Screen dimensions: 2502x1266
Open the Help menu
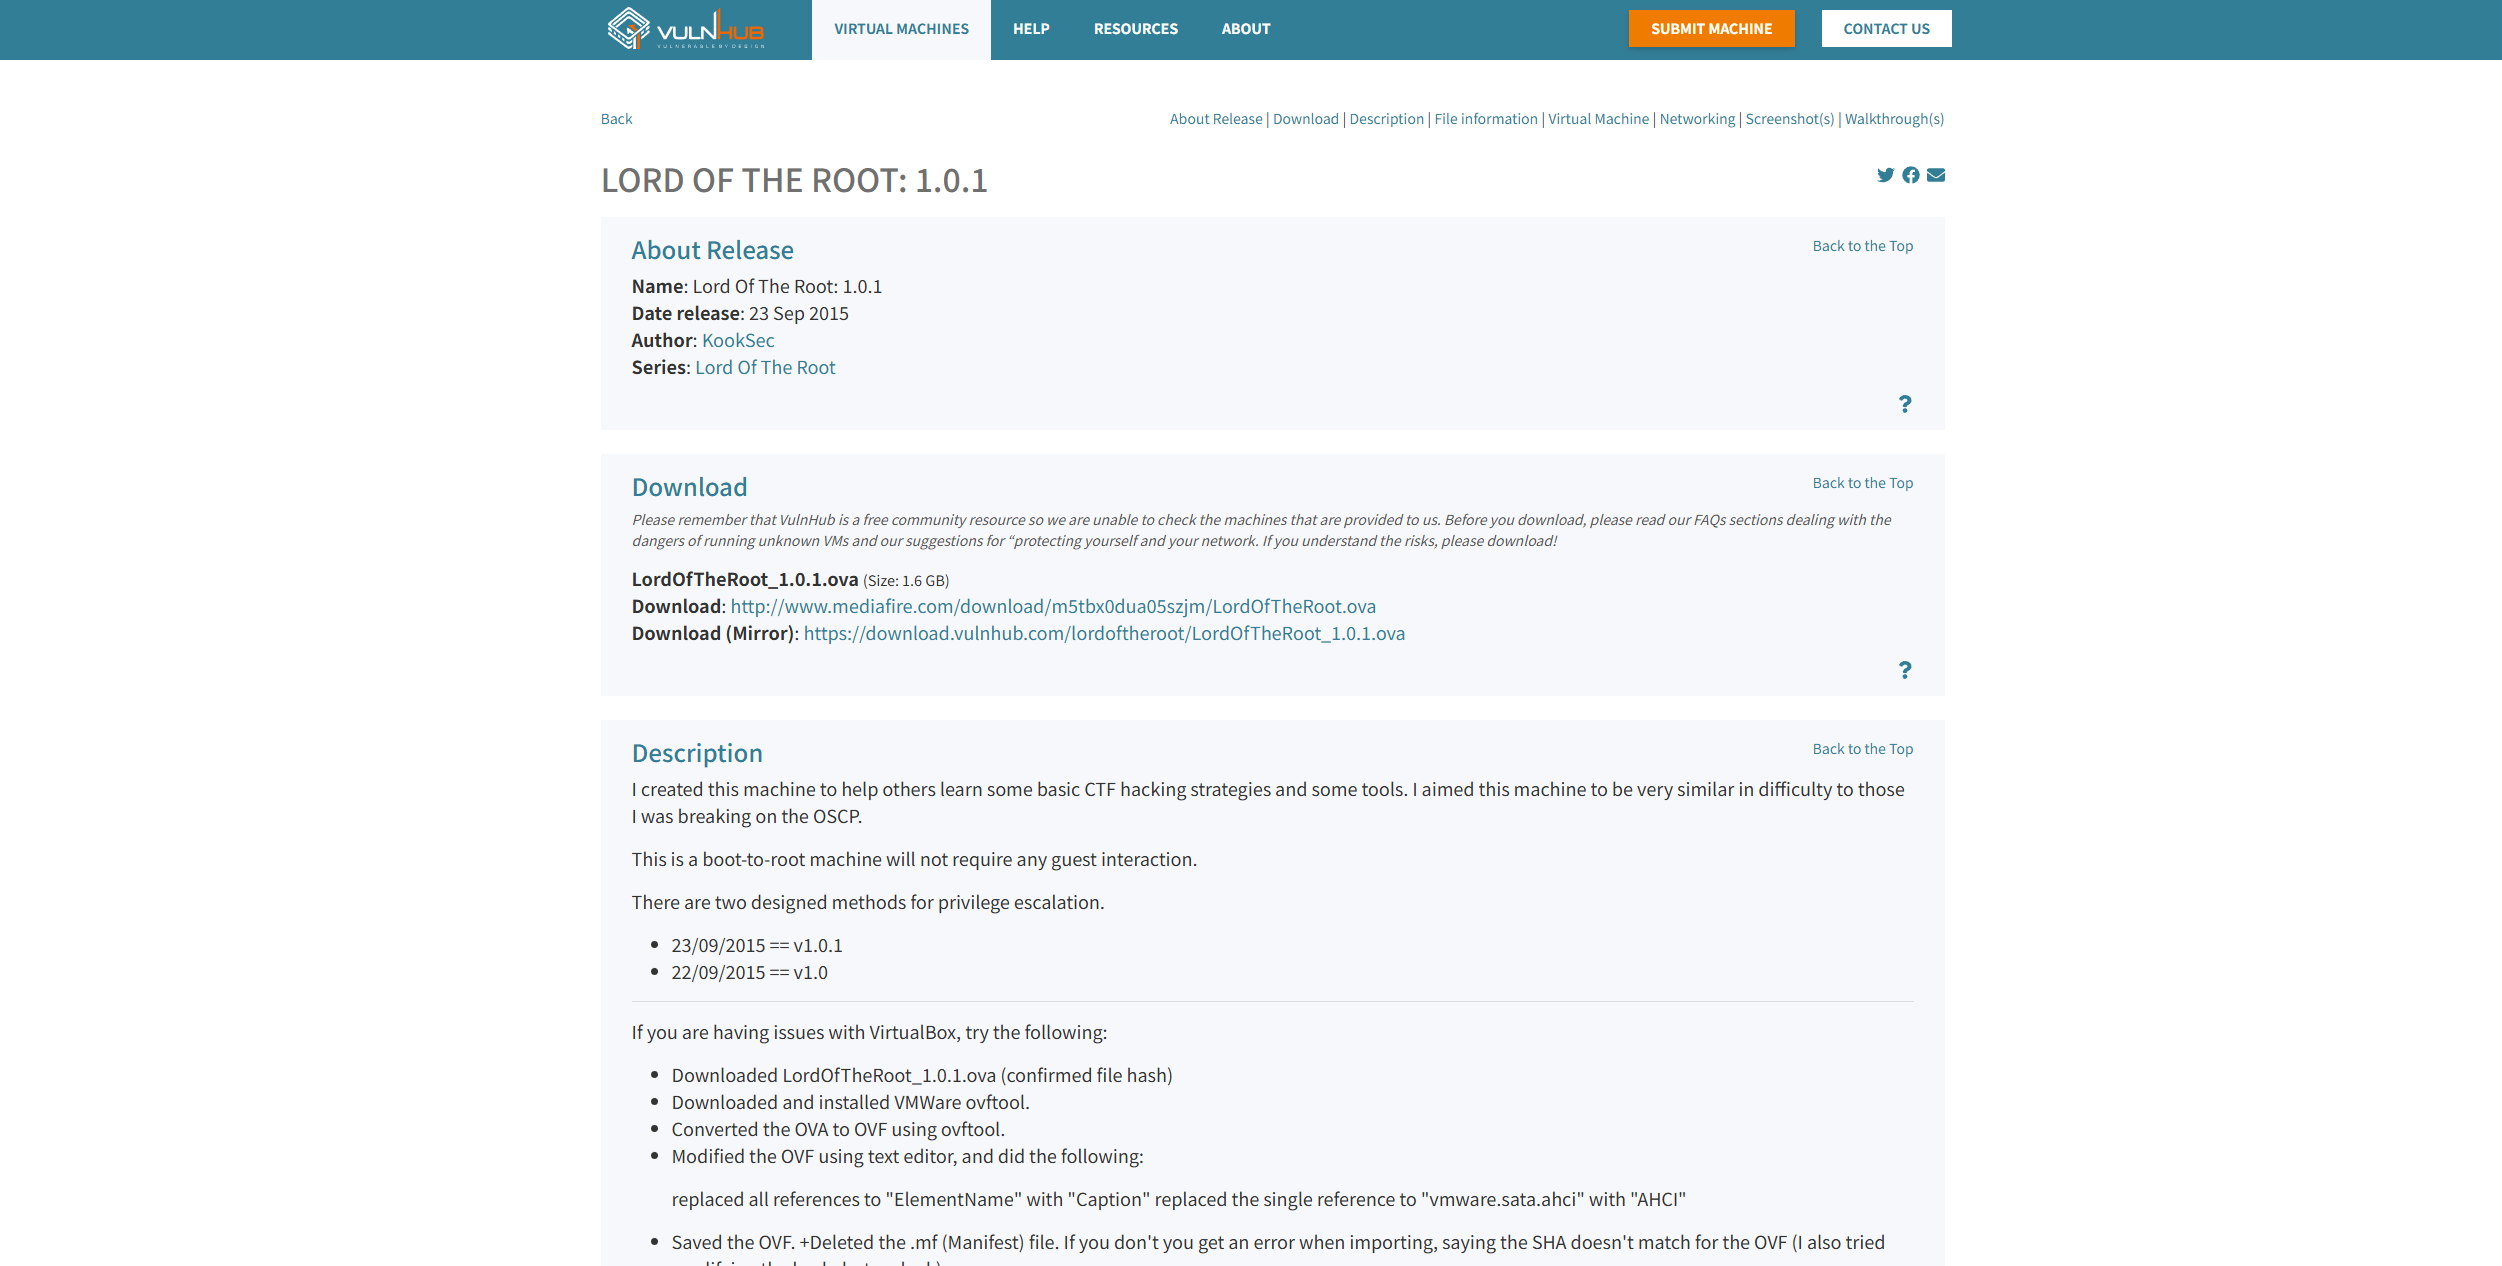click(1031, 29)
